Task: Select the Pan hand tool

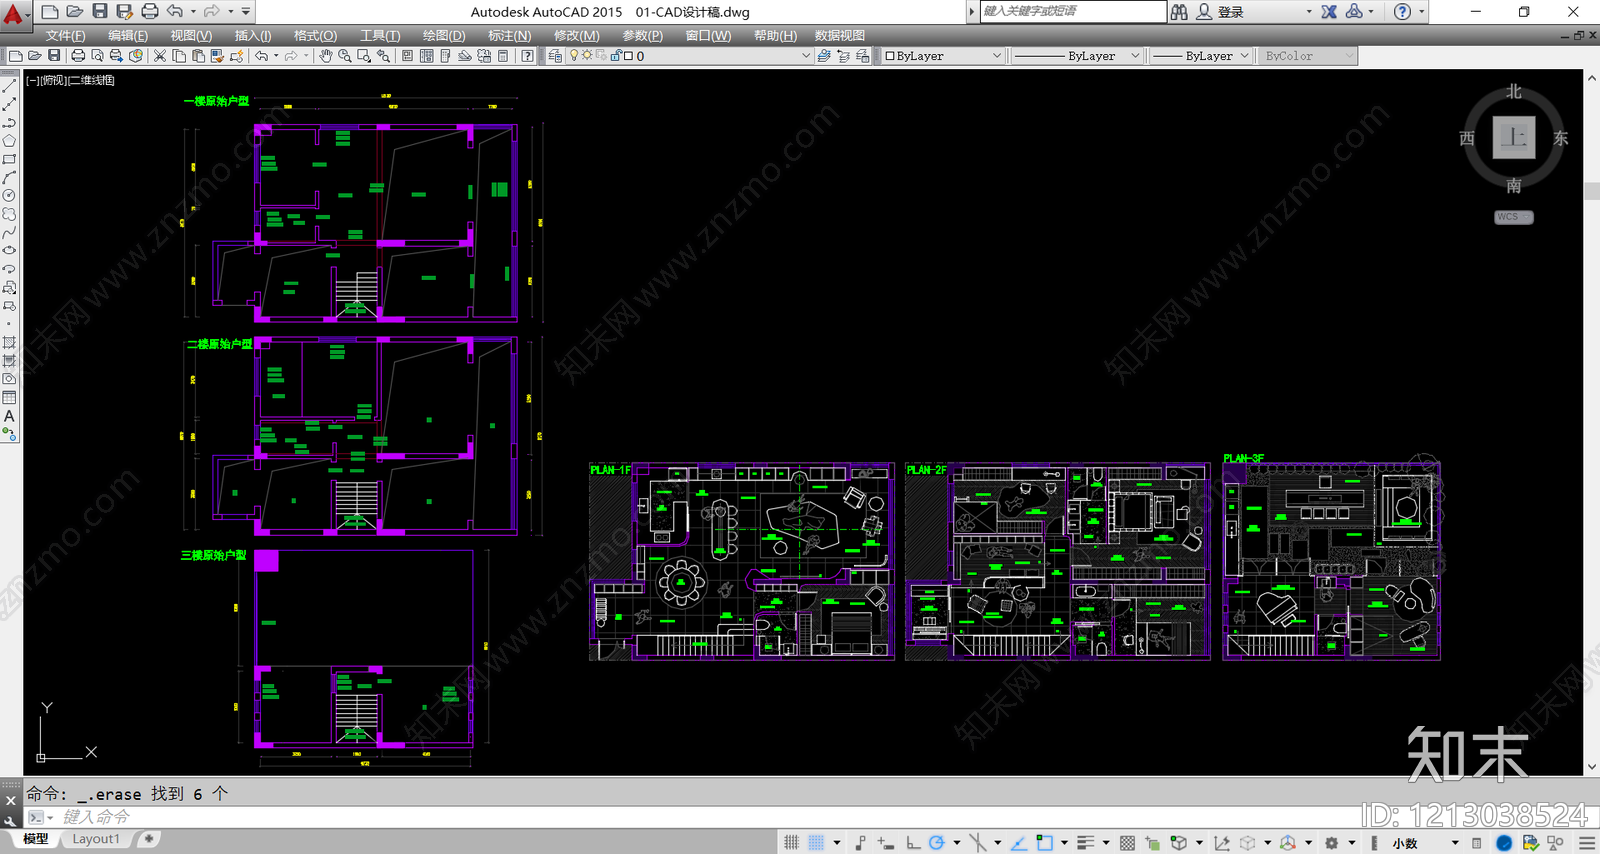Action: coord(326,56)
